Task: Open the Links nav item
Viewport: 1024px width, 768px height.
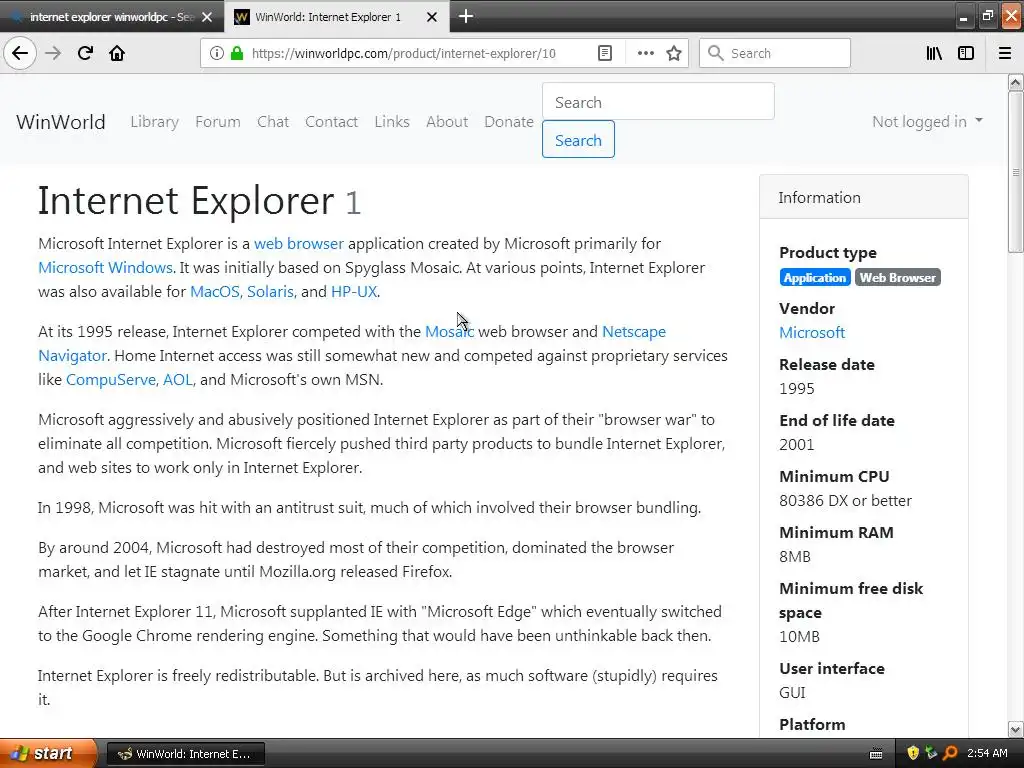Action: 392,121
